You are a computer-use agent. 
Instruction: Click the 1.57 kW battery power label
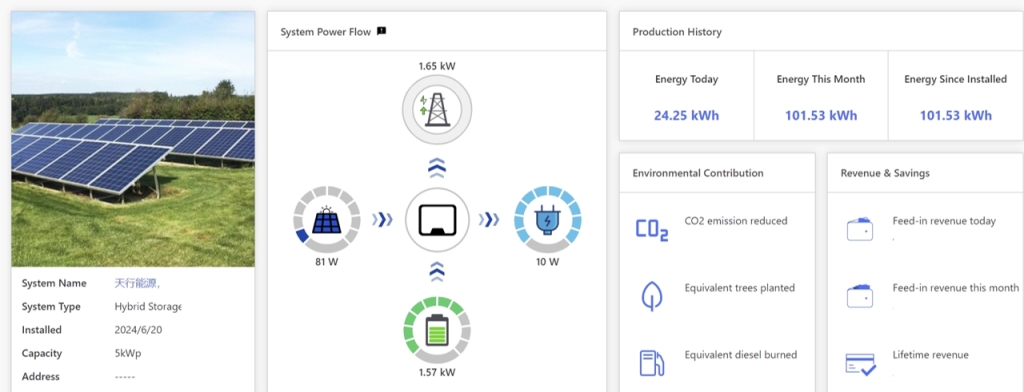[437, 372]
